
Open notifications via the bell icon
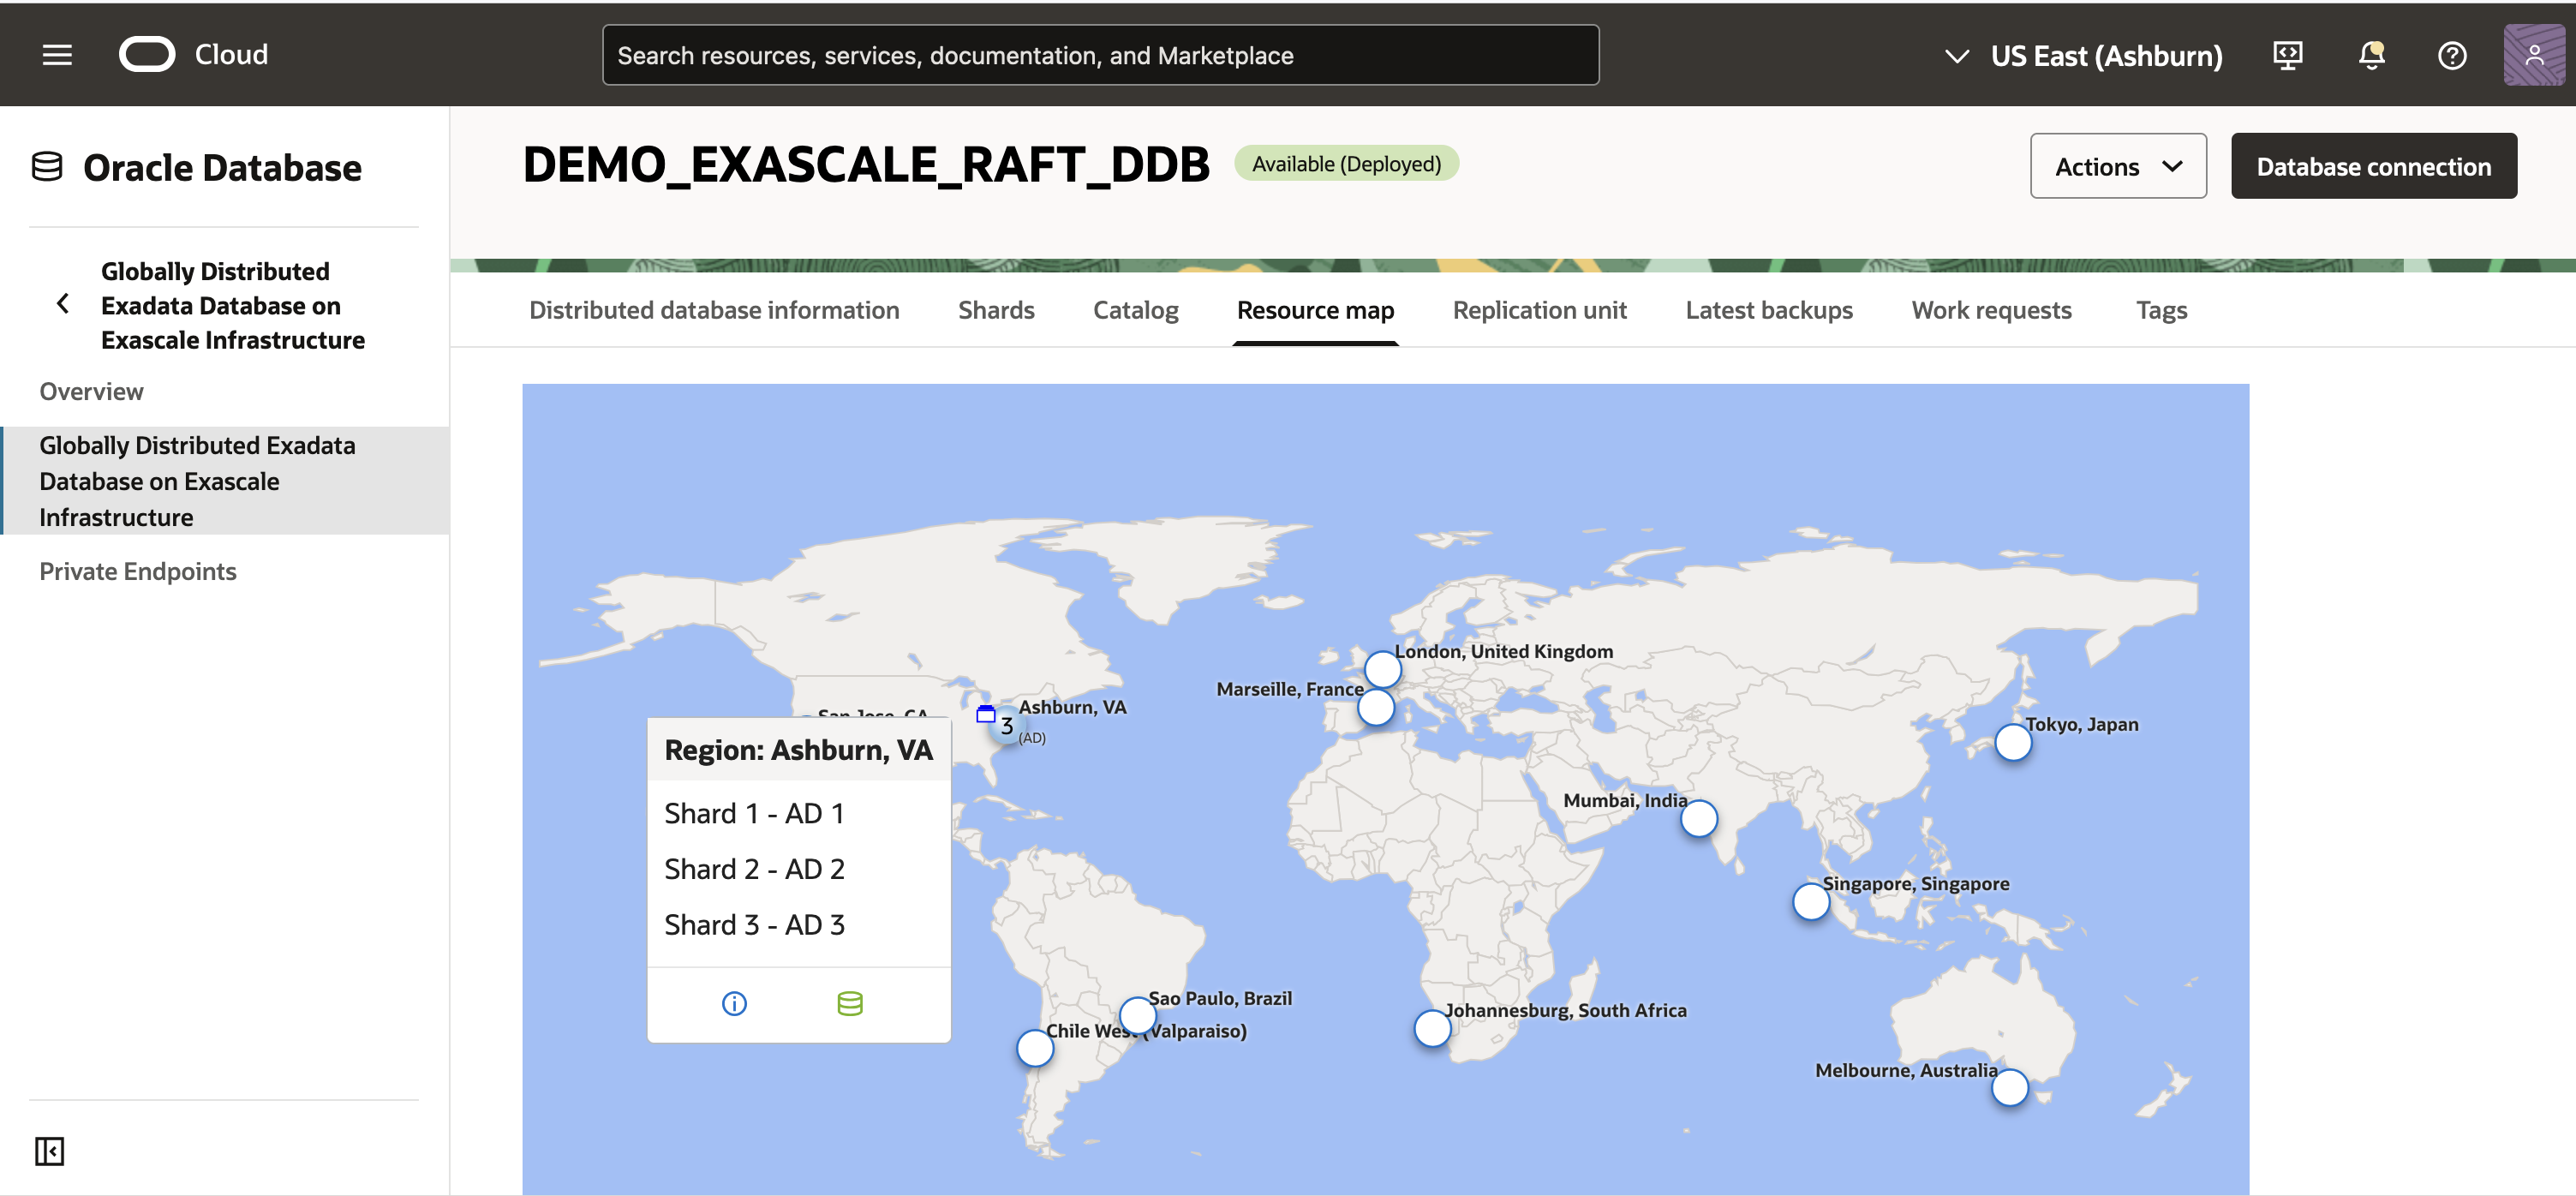(2371, 55)
